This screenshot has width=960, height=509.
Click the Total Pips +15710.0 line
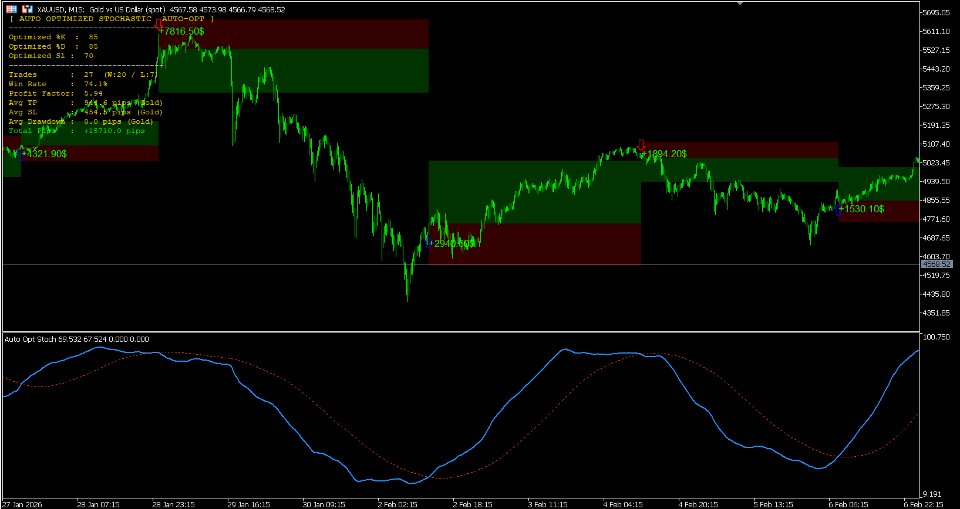tap(76, 131)
